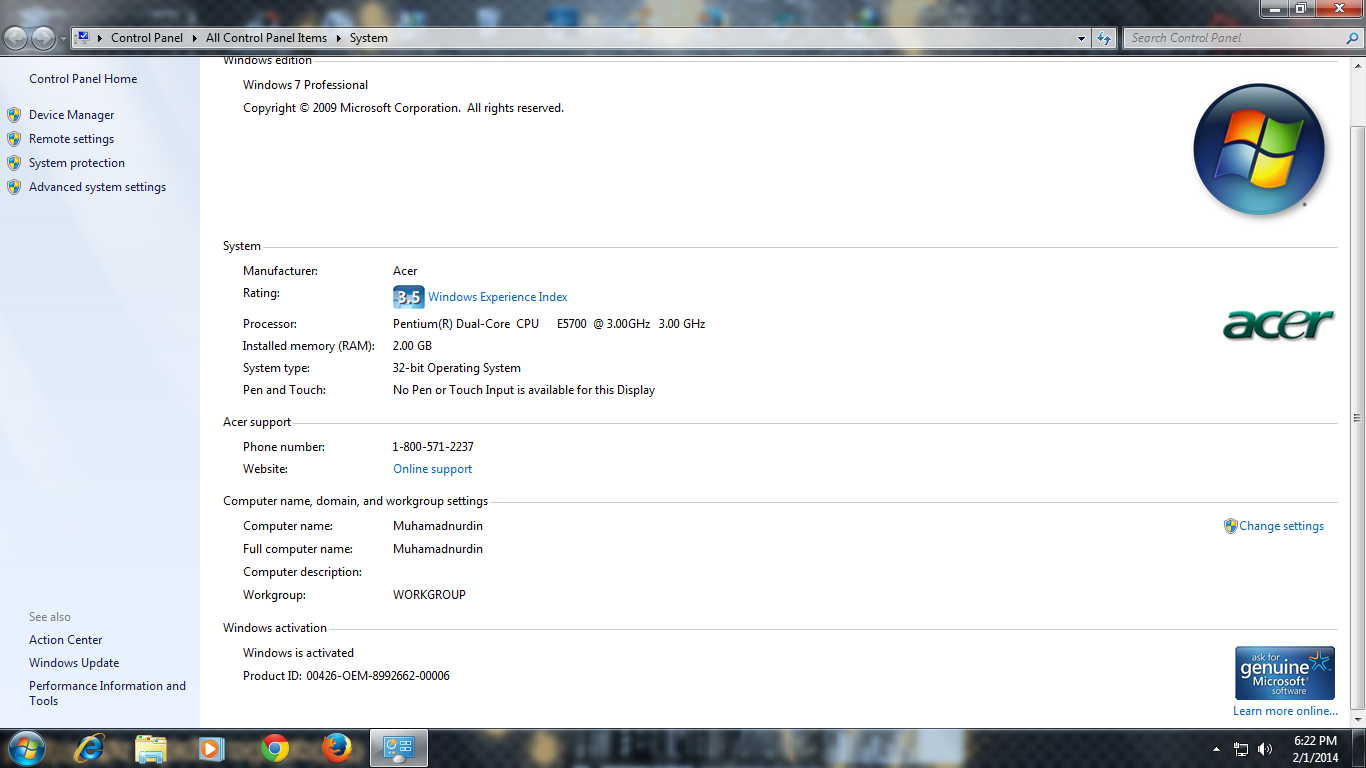Click the phone number 1-800-571-2237
The width and height of the screenshot is (1366, 768).
click(x=433, y=447)
